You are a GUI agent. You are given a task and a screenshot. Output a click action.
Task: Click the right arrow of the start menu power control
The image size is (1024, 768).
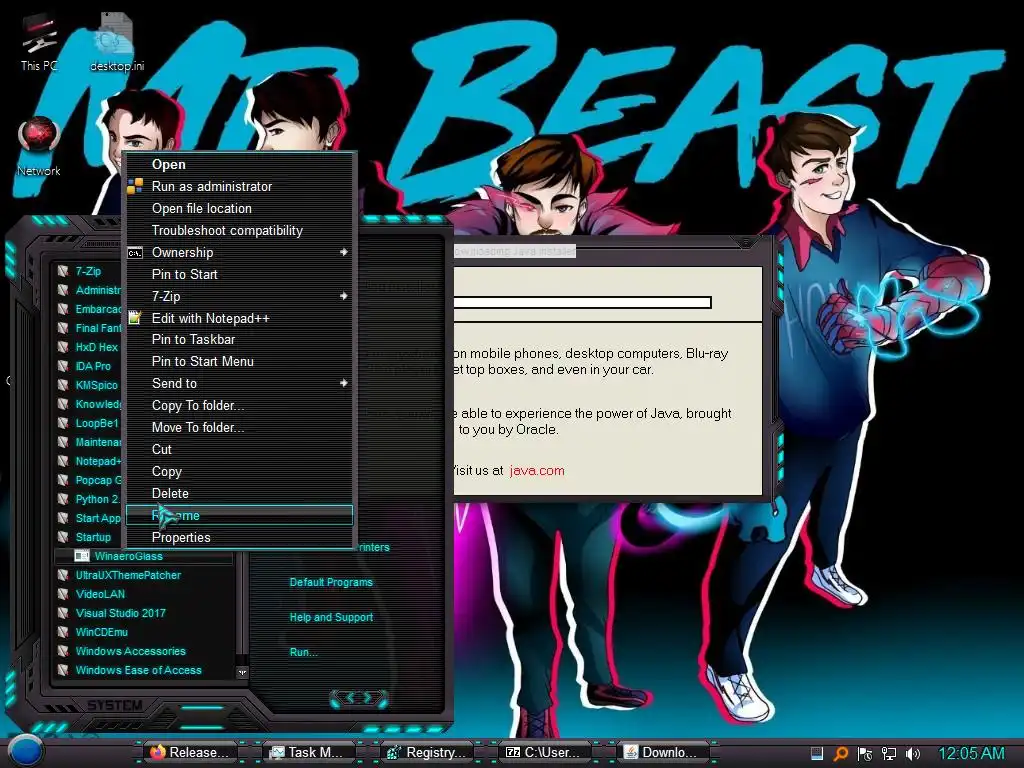pyautogui.click(x=370, y=698)
